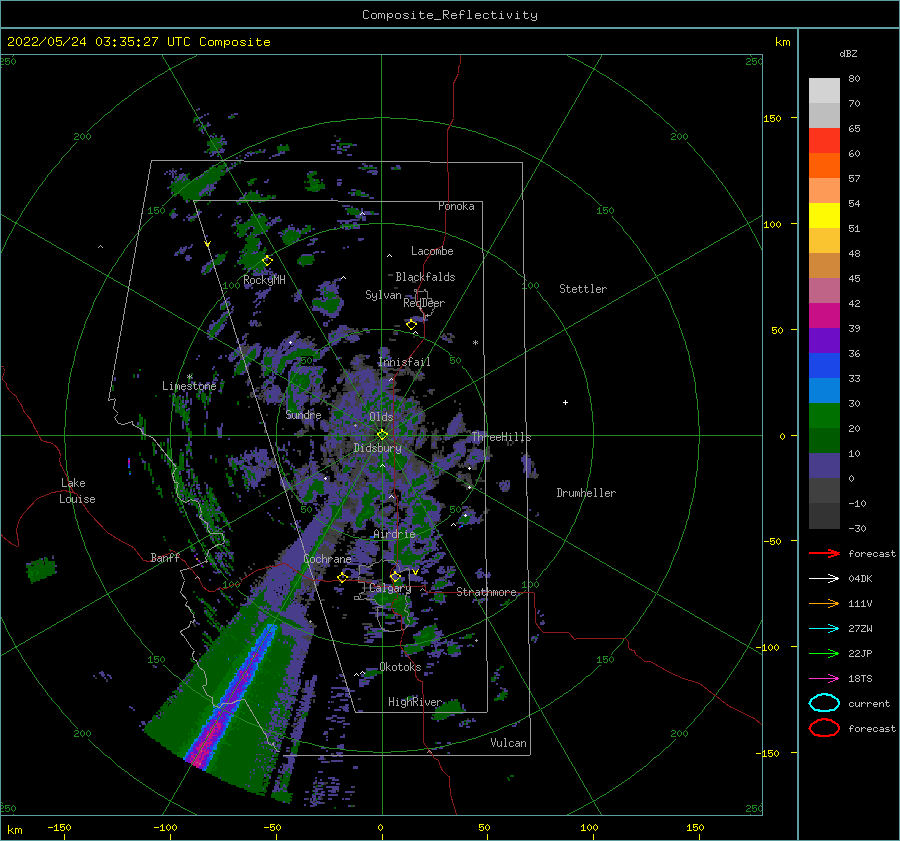Click the cyan 27ZW arrow in the legend
900x841 pixels.
click(824, 629)
